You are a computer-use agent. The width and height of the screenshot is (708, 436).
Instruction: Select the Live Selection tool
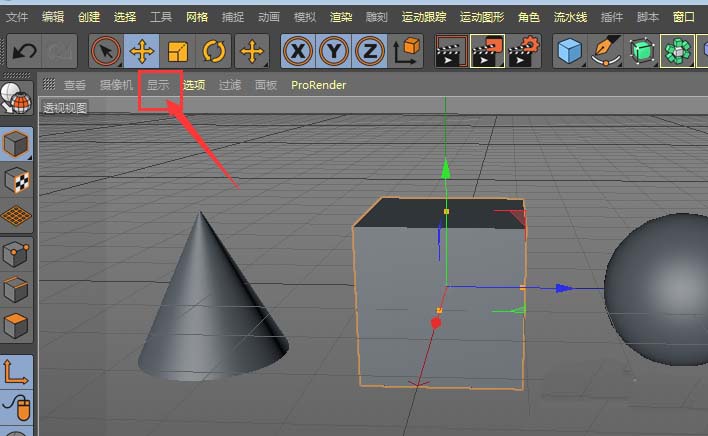(x=106, y=51)
